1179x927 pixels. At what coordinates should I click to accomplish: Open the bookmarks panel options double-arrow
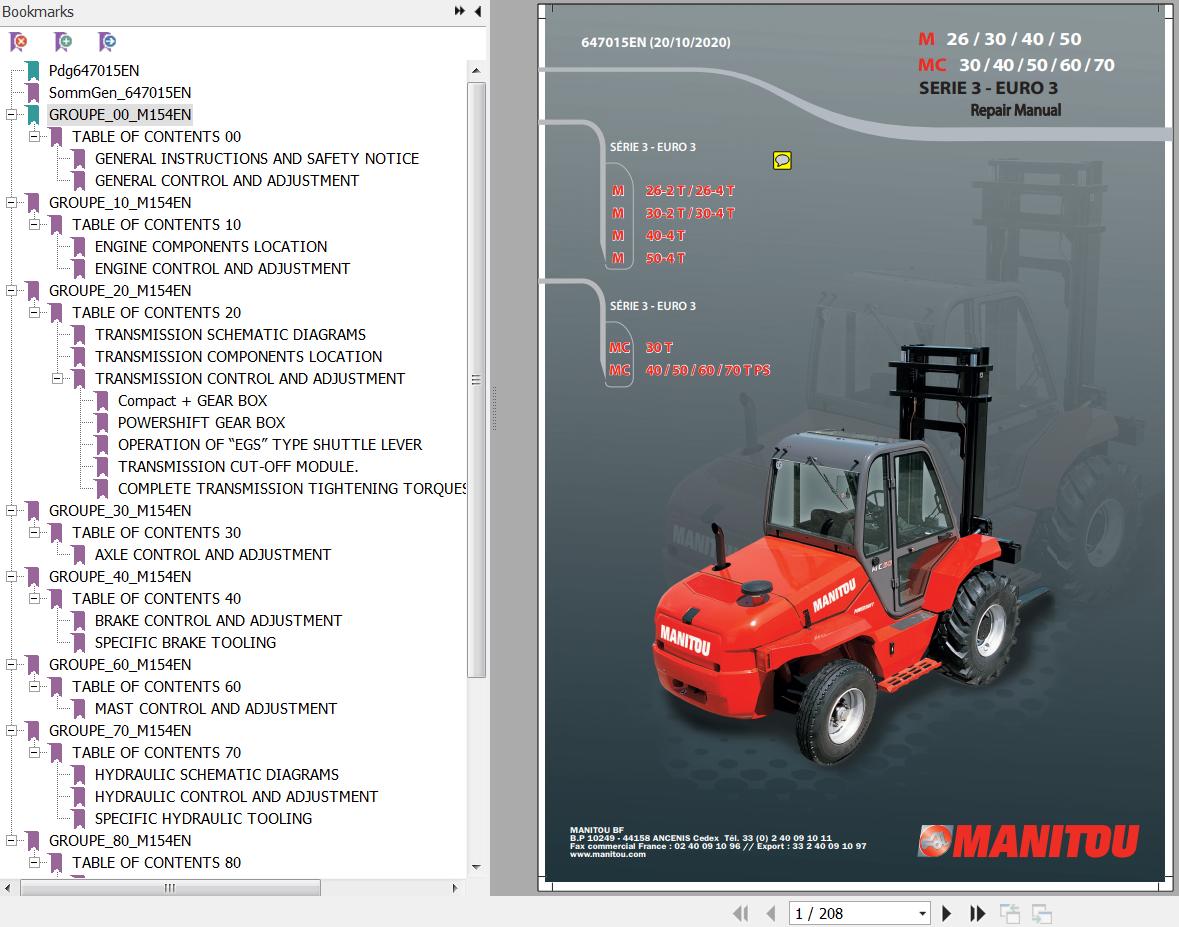click(459, 11)
